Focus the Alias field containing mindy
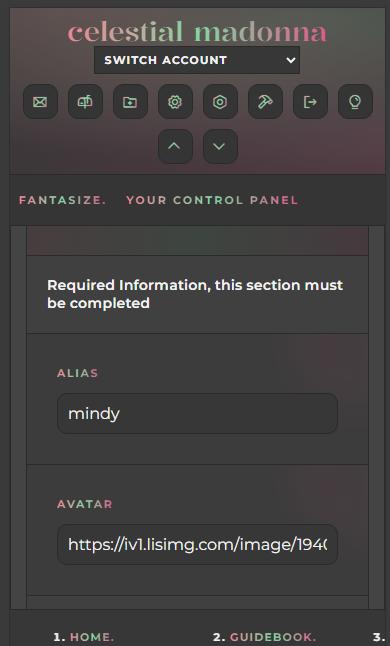The image size is (390, 646). click(197, 413)
